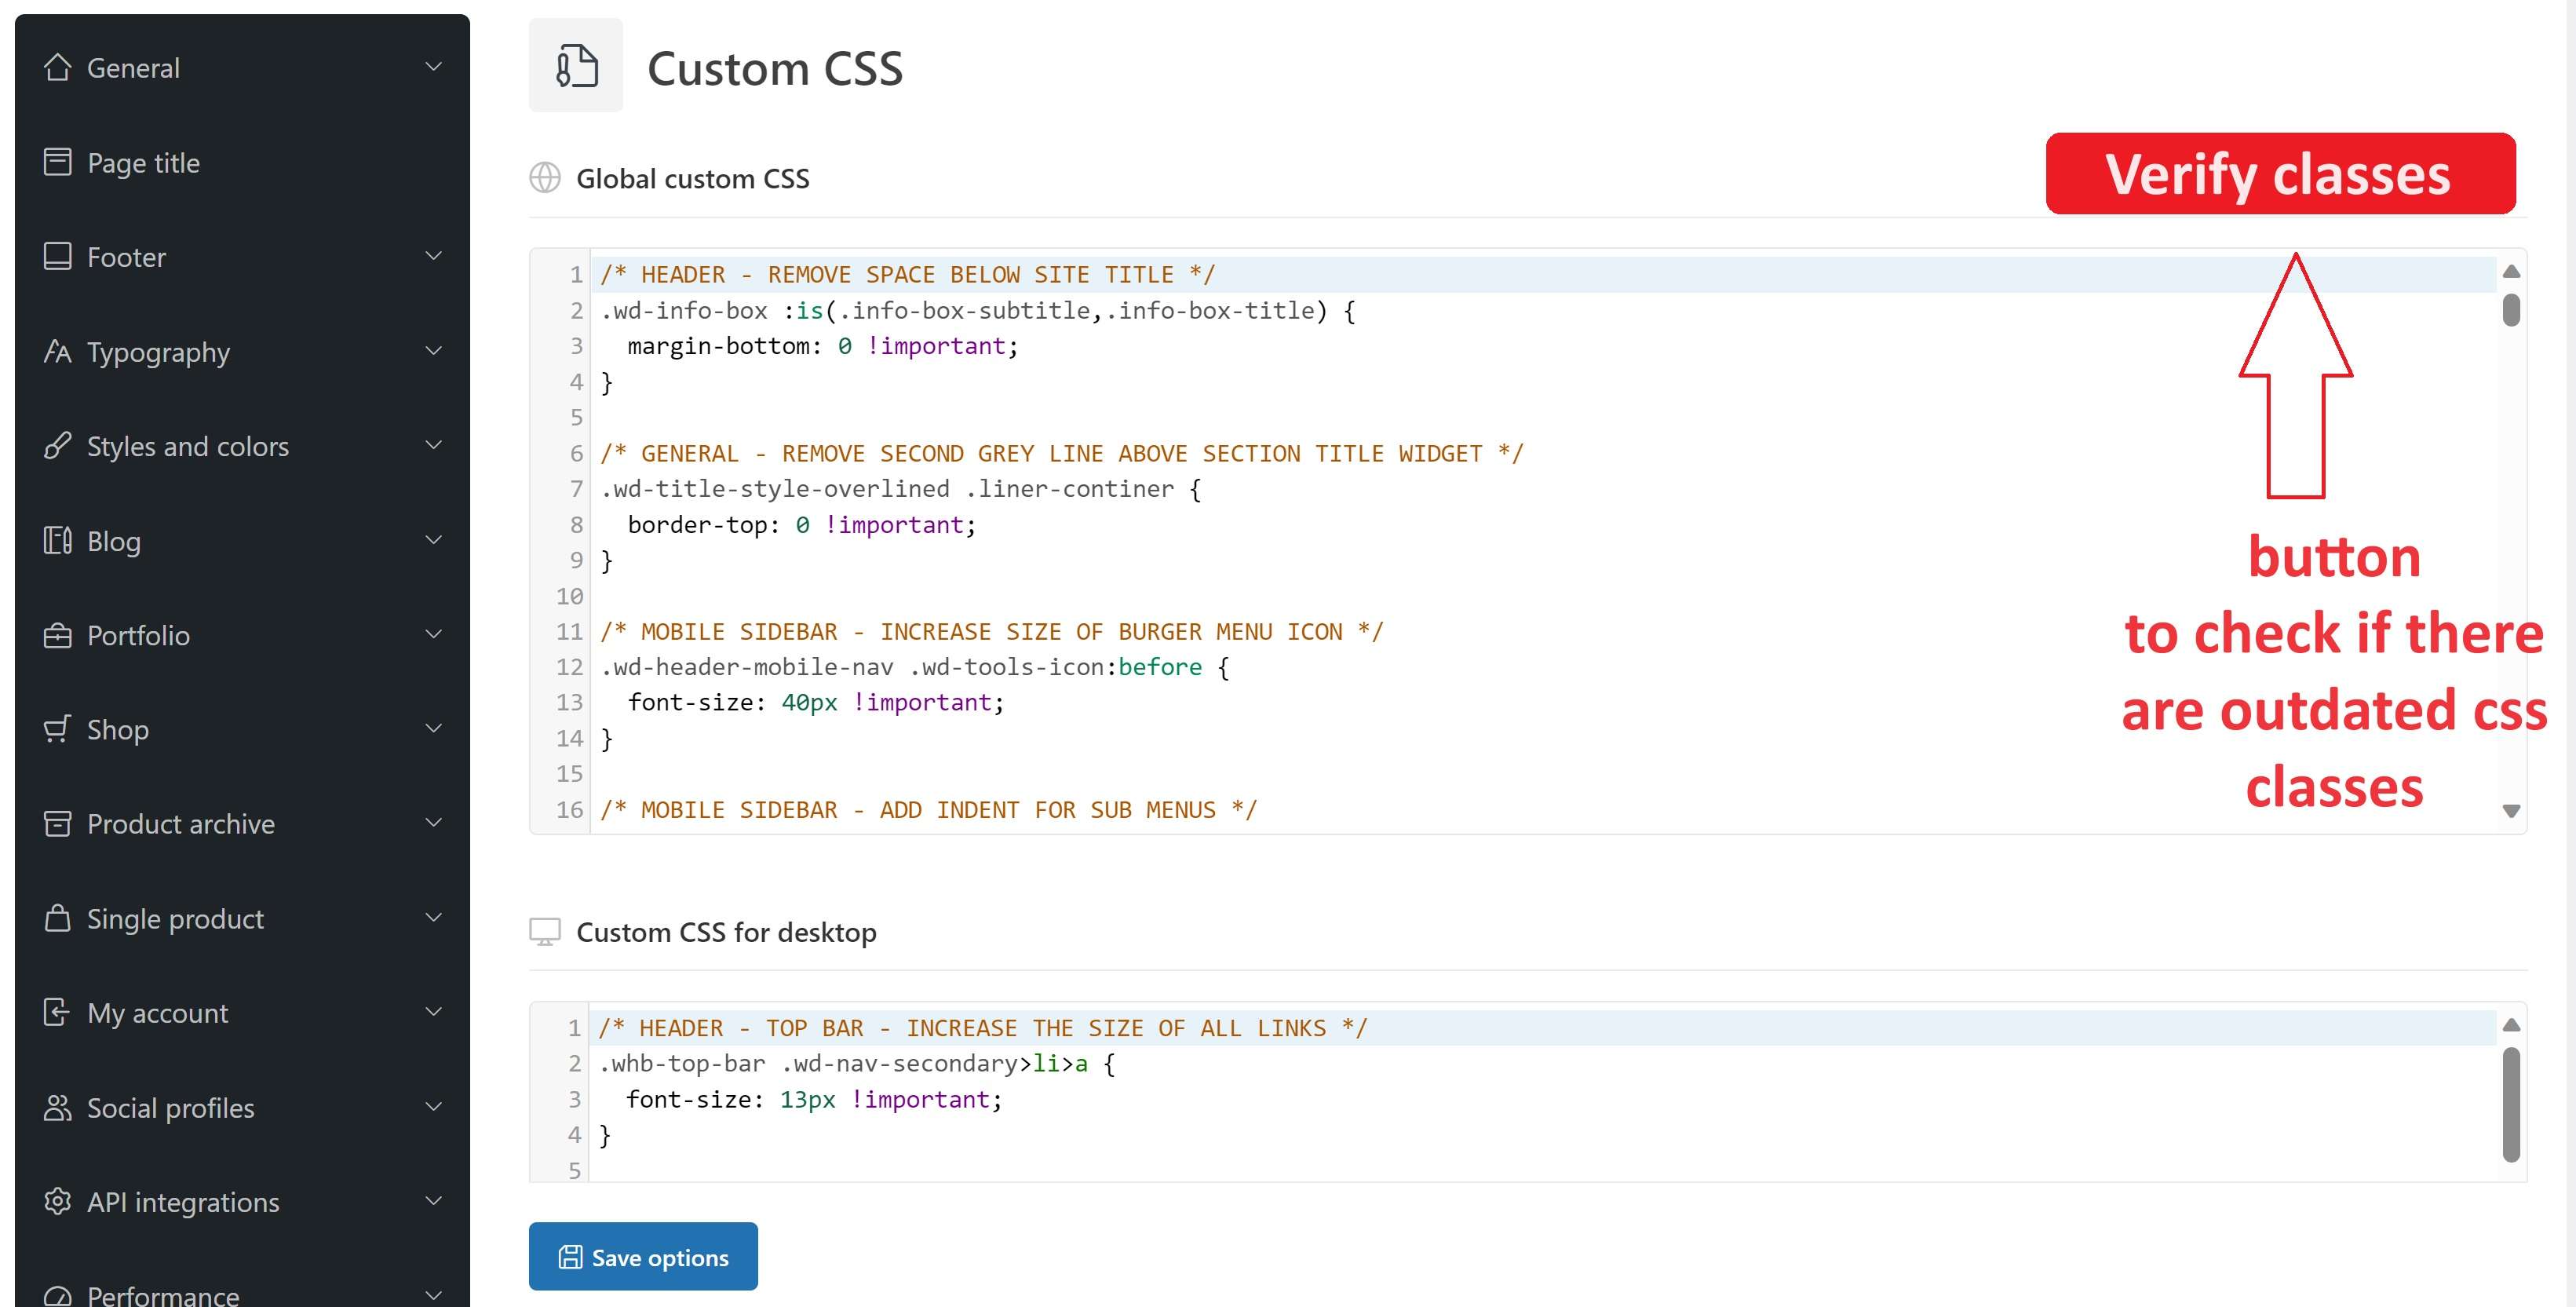Expand the Footer section chevron
The width and height of the screenshot is (2576, 1307).
pos(434,256)
